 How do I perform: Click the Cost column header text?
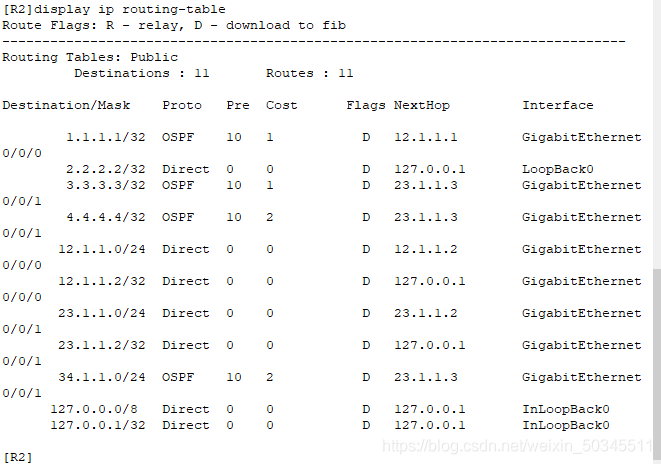coord(281,105)
